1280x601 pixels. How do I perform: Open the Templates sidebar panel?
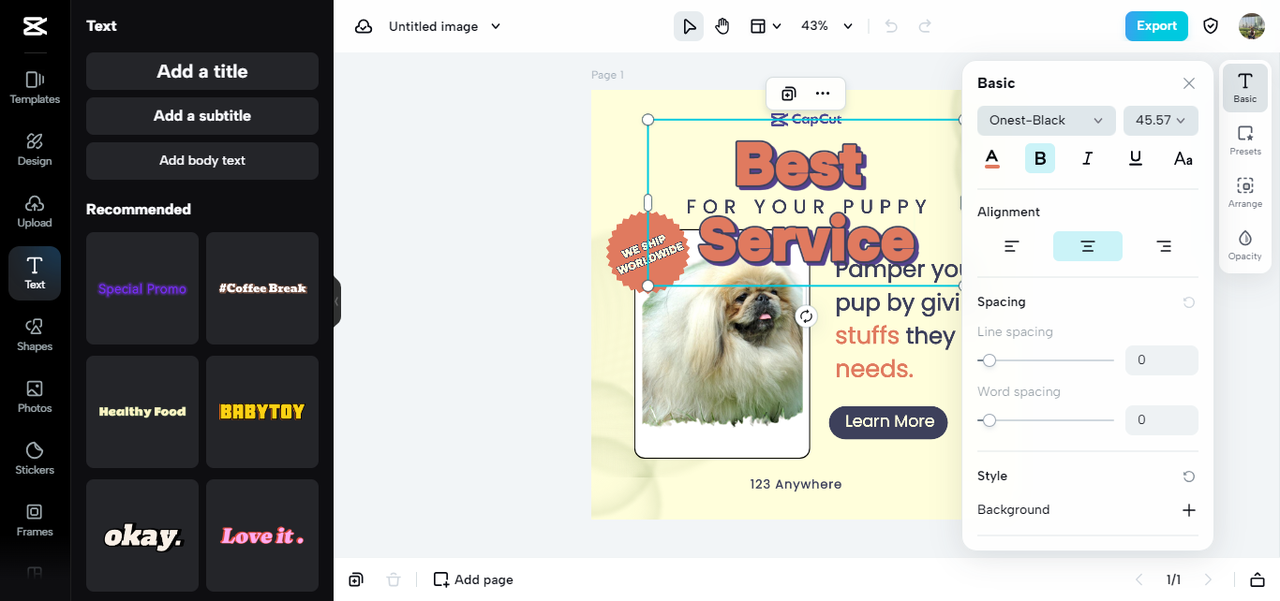tap(35, 87)
